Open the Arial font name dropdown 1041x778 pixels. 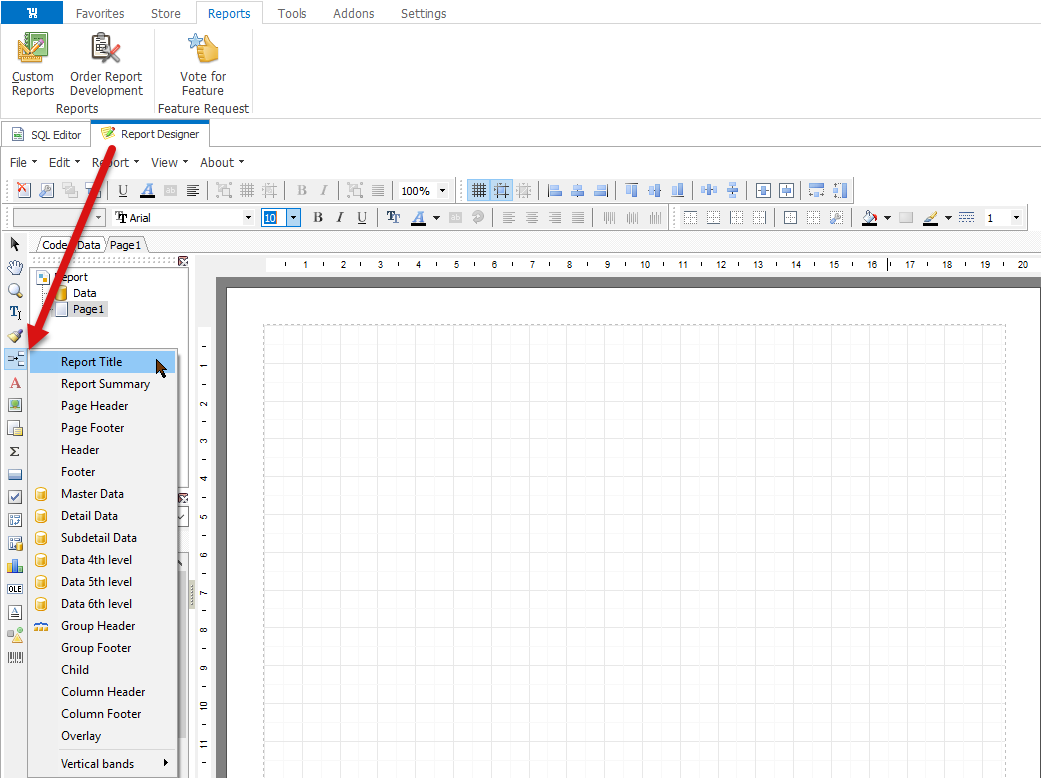point(249,217)
